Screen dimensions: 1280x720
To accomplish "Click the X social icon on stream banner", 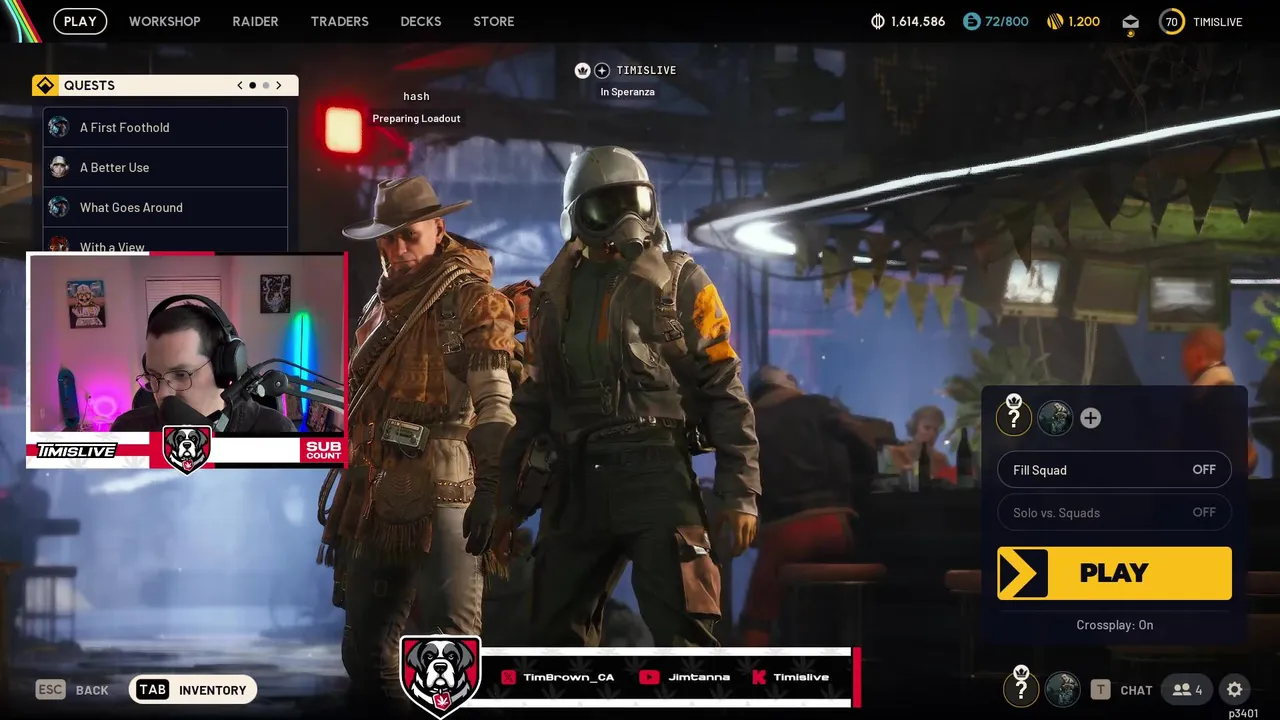I will pos(508,677).
